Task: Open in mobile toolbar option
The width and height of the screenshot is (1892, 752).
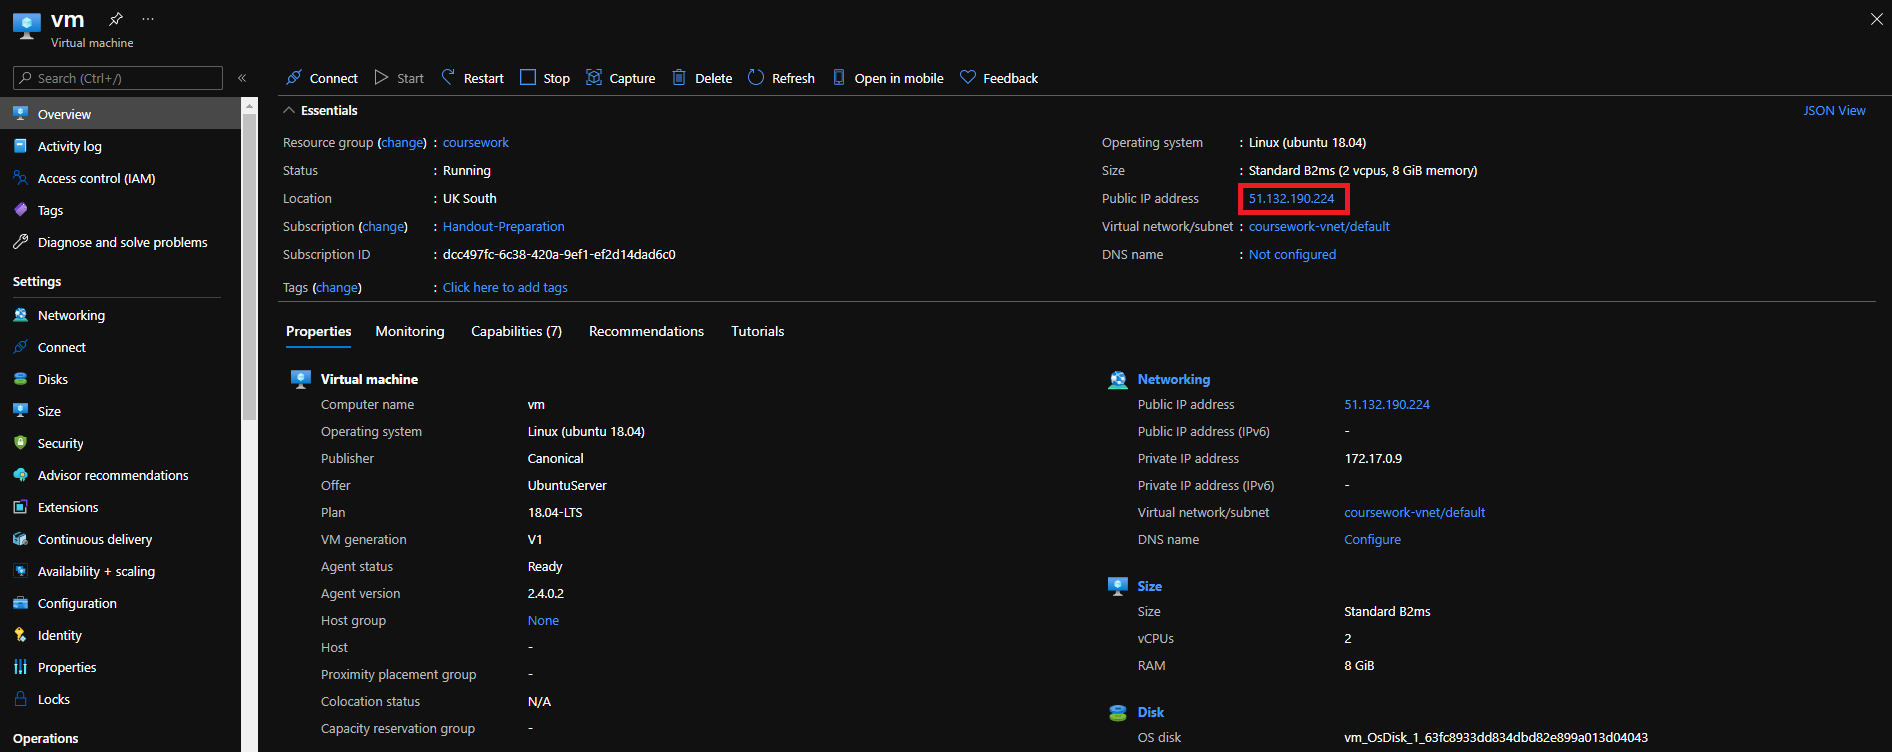Action: (888, 78)
